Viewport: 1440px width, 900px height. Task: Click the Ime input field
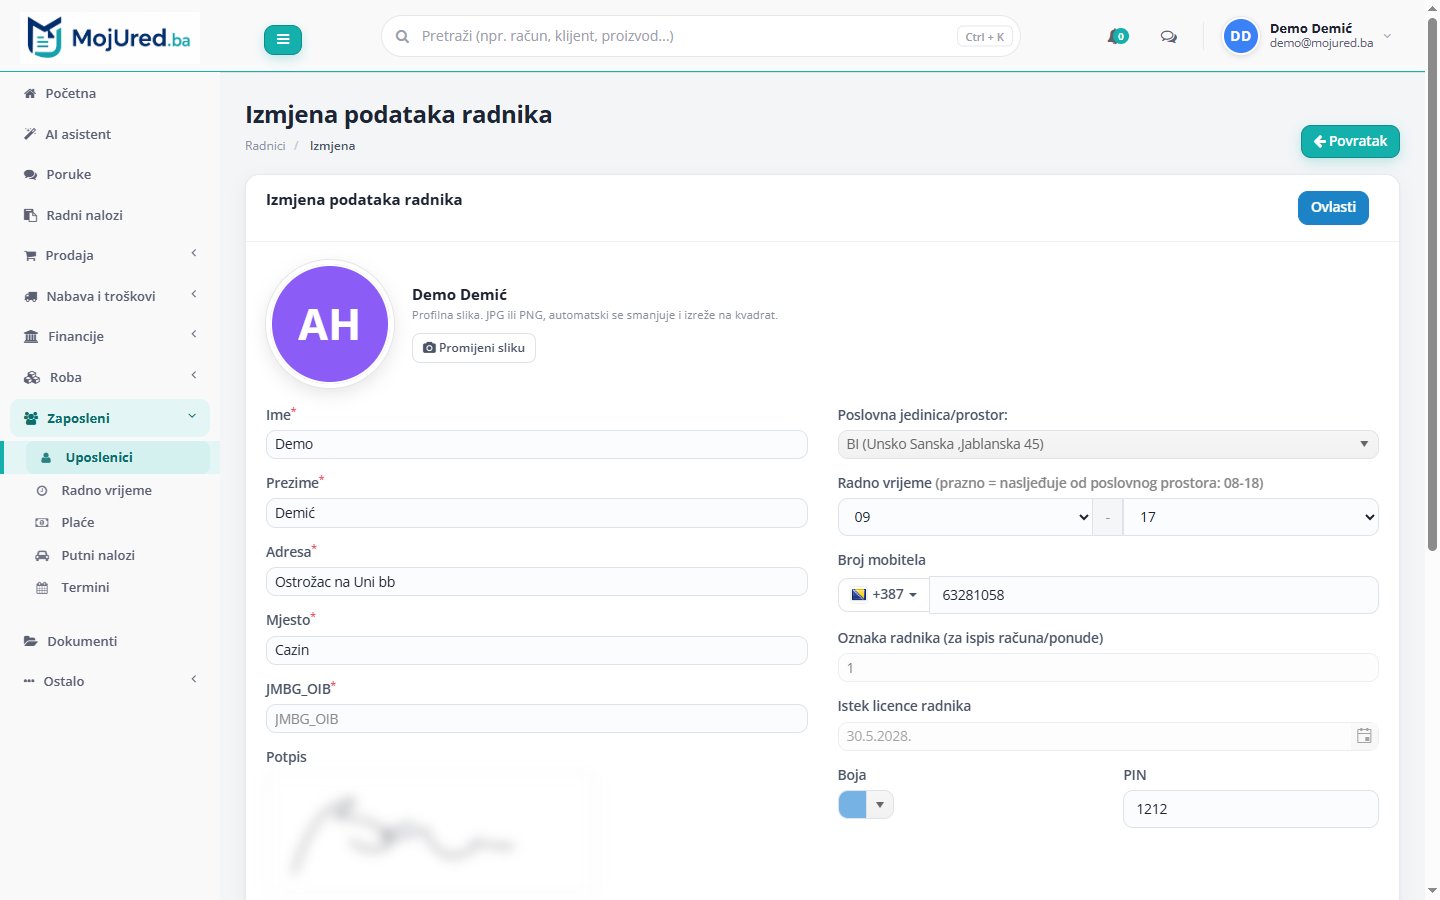(x=537, y=444)
